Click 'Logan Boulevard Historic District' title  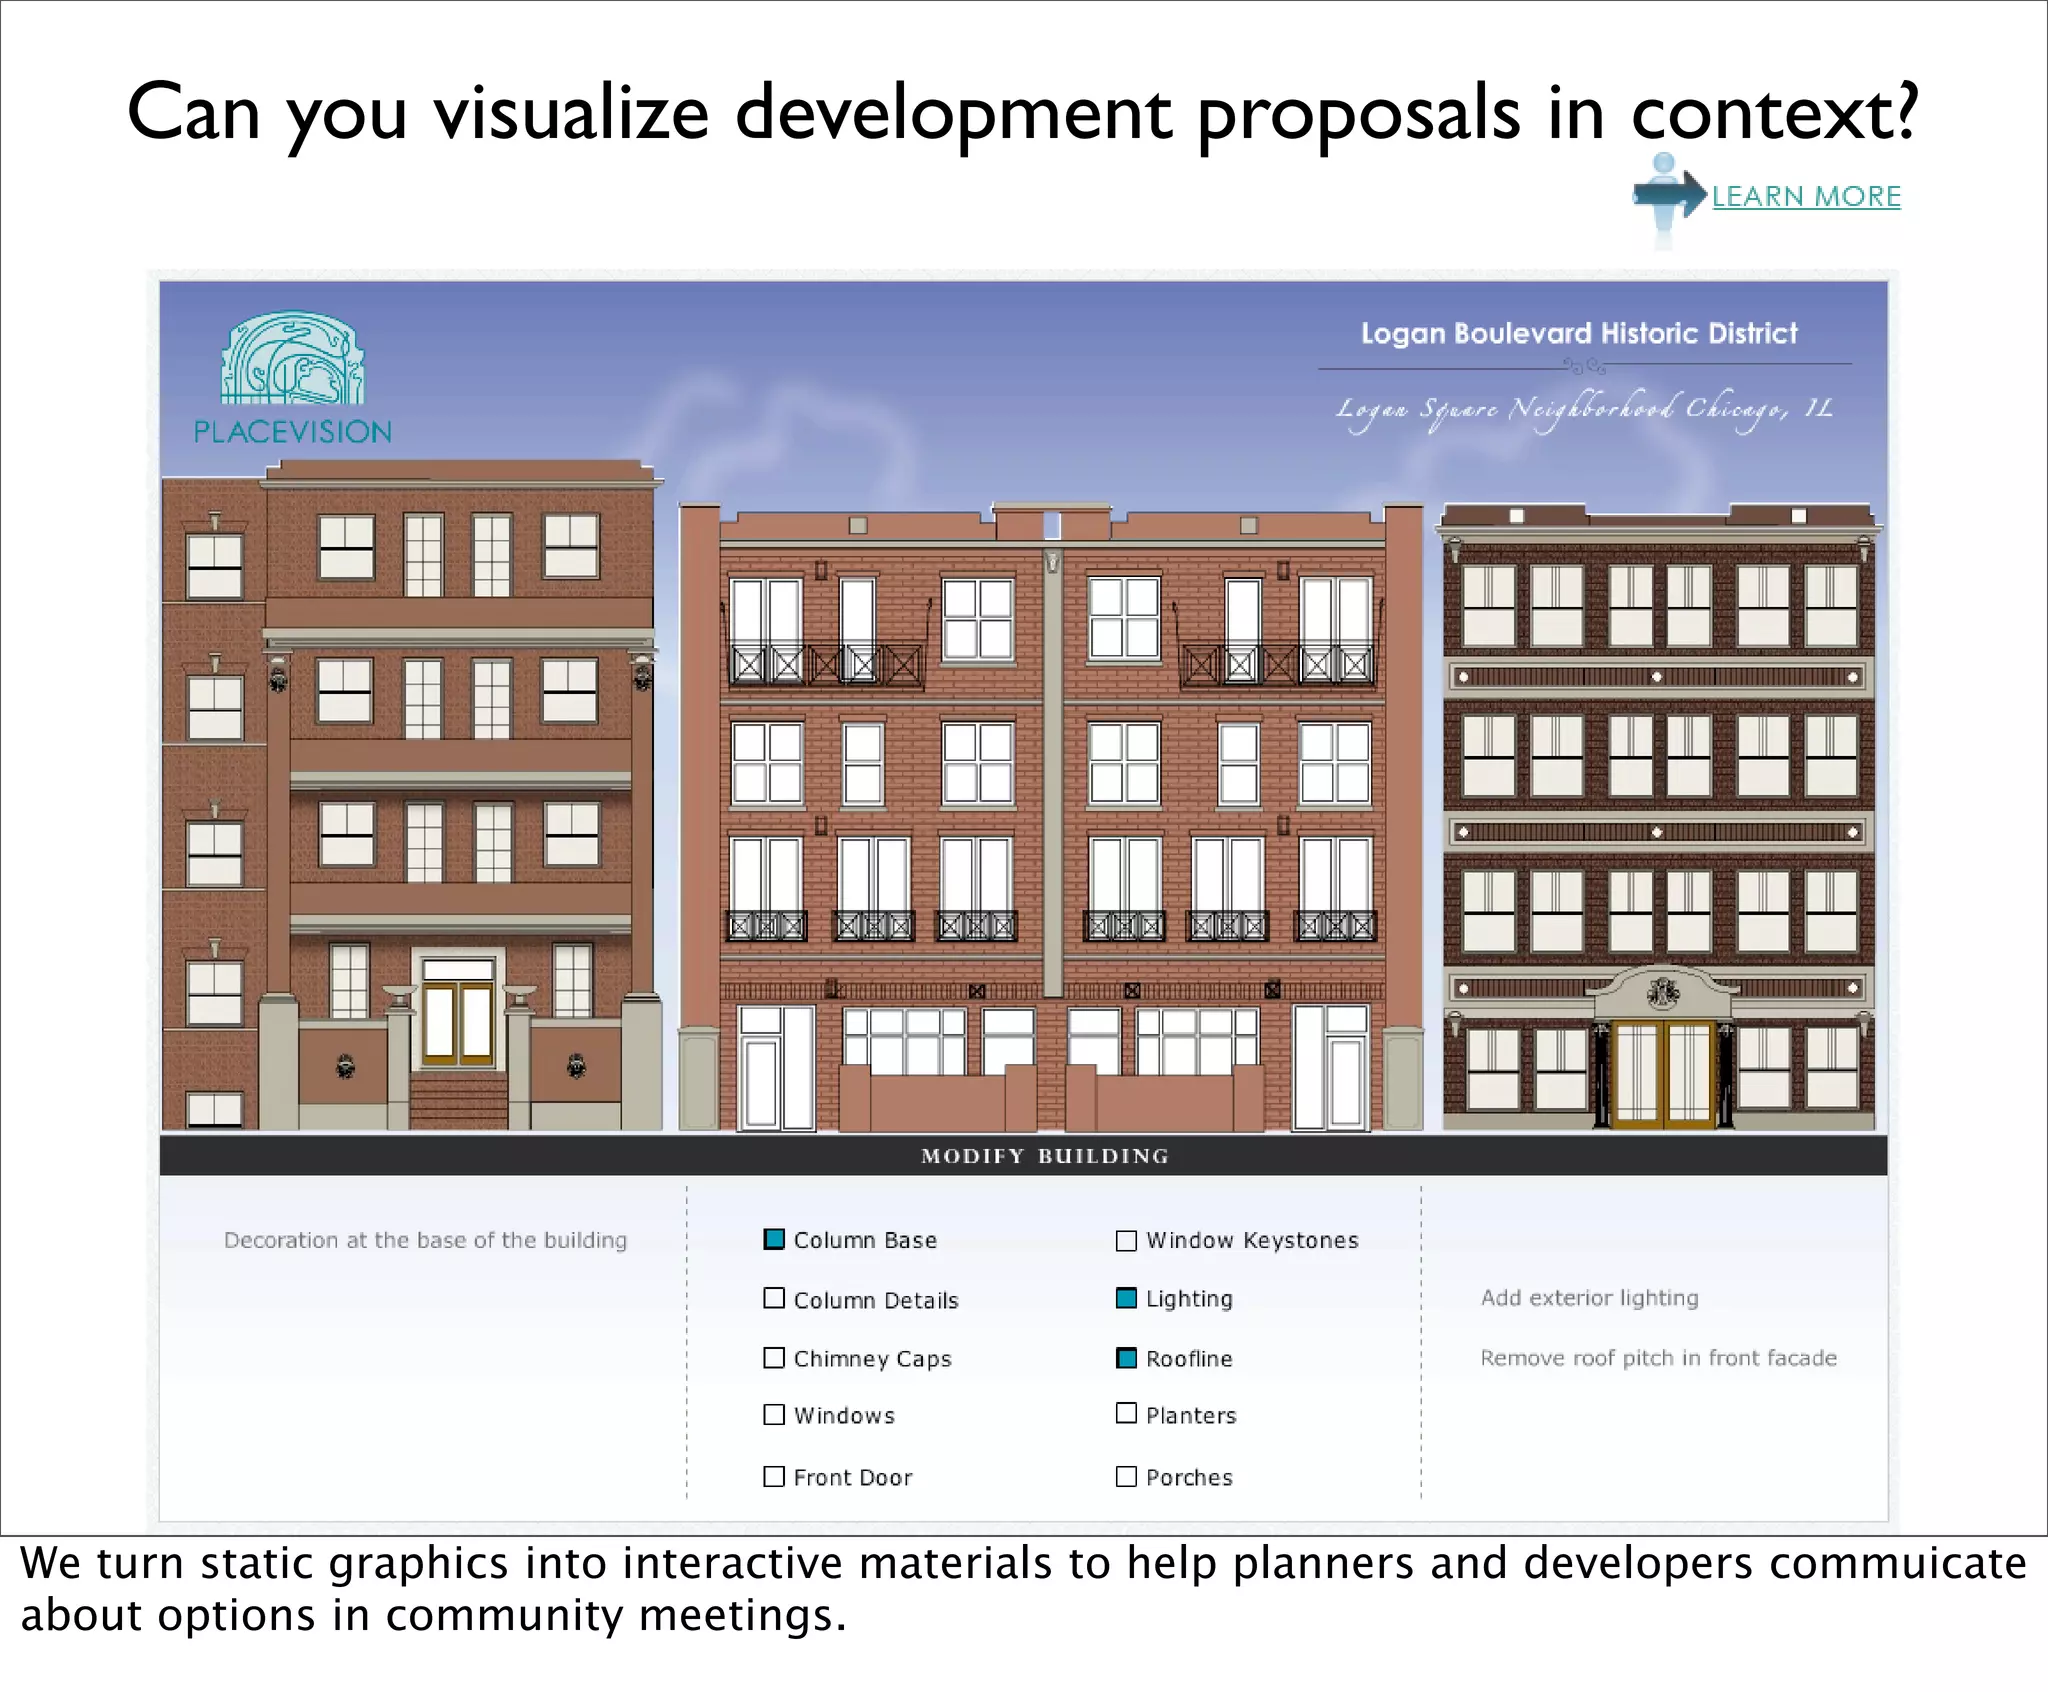[1579, 333]
